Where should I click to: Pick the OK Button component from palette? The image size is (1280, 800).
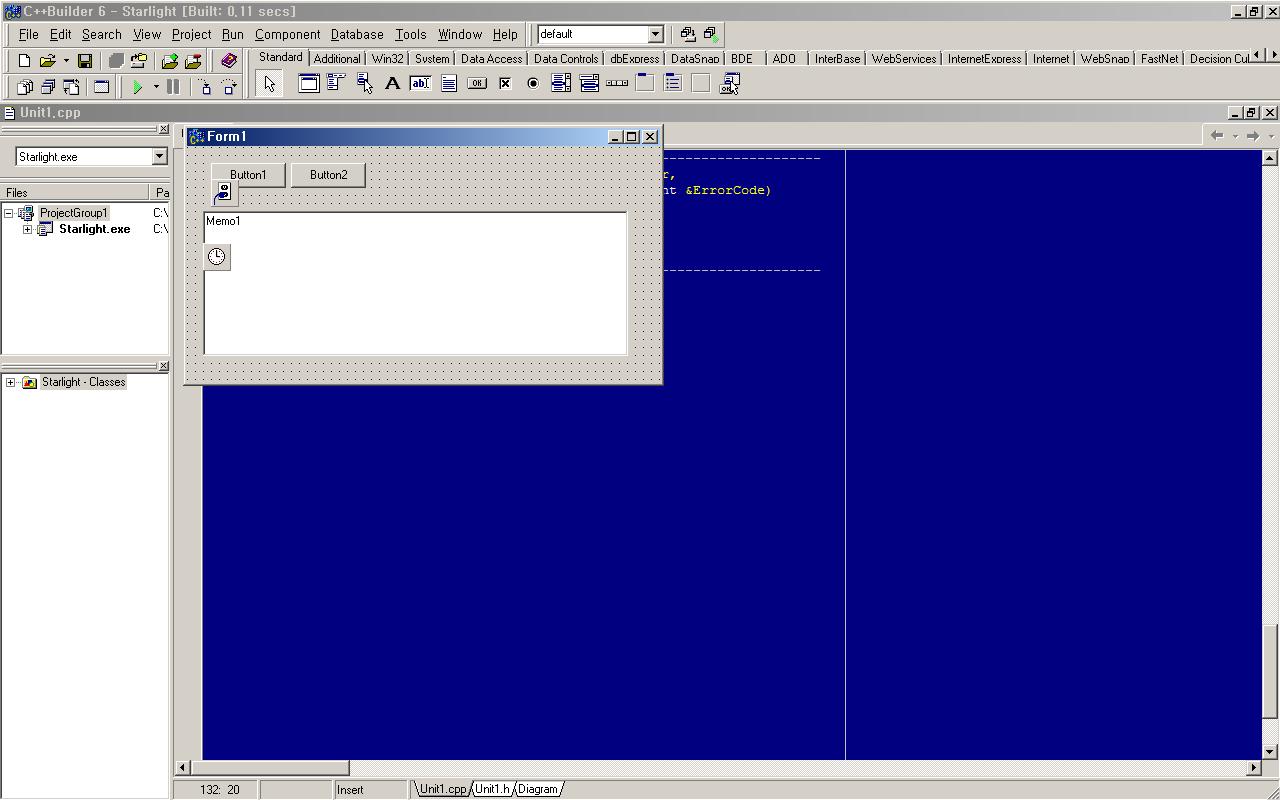click(477, 84)
